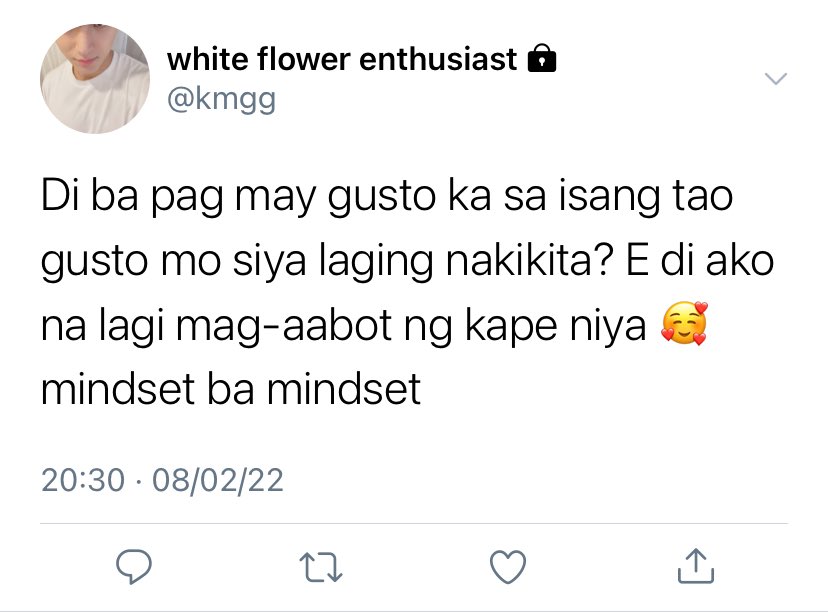Viewport: 828px width, 612px height.
Task: Retweet this post using the arrows icon
Action: [321, 567]
